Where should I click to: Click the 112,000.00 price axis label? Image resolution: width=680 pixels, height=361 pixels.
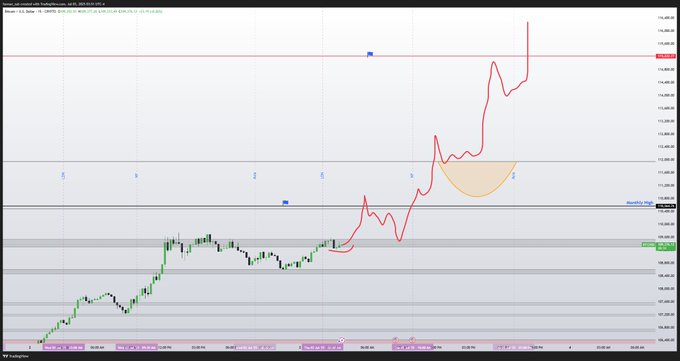point(666,159)
